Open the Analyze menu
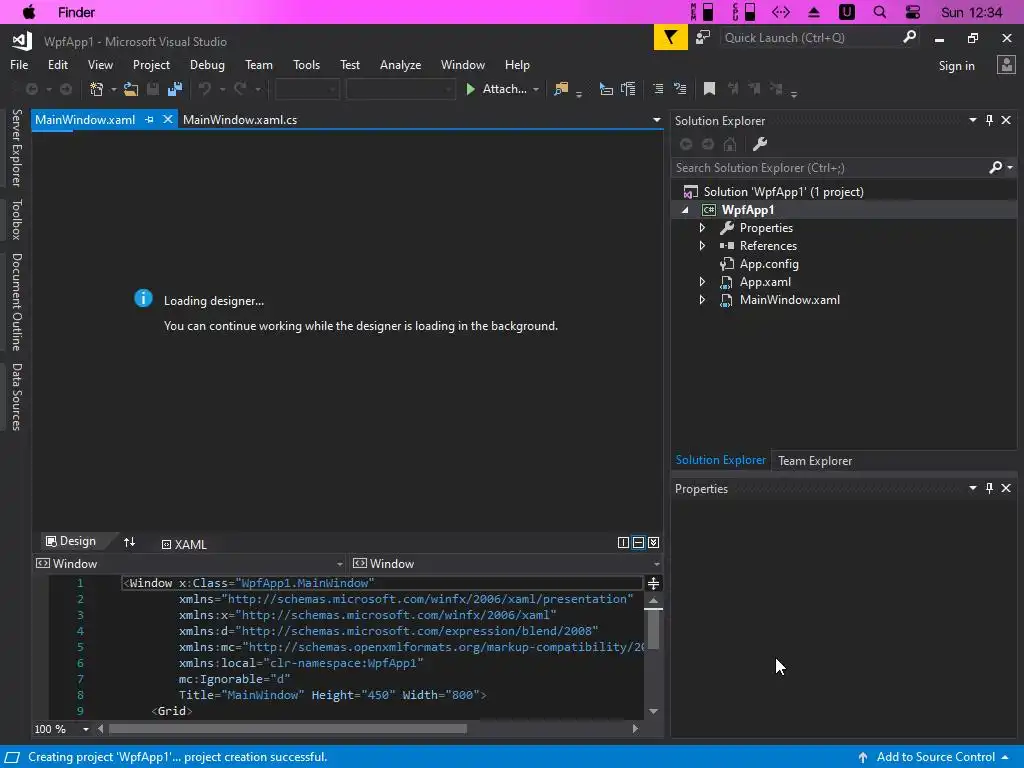 pos(400,65)
